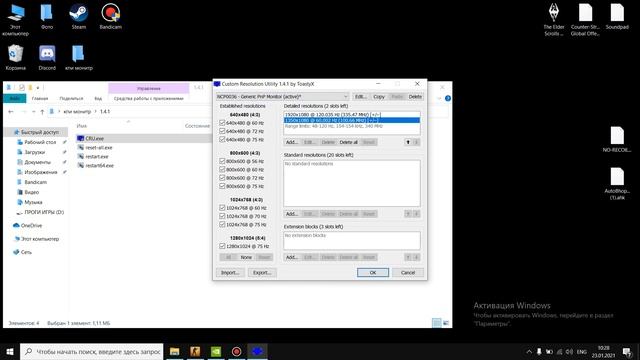The height and width of the screenshot is (360, 640).
Task: Select CRU.exe in Explorer file list
Action: 95,138
